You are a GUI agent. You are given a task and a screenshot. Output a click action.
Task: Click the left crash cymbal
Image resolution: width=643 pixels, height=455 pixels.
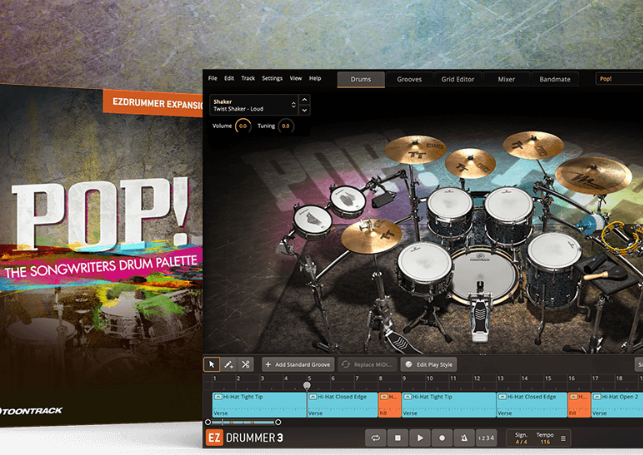click(x=415, y=150)
